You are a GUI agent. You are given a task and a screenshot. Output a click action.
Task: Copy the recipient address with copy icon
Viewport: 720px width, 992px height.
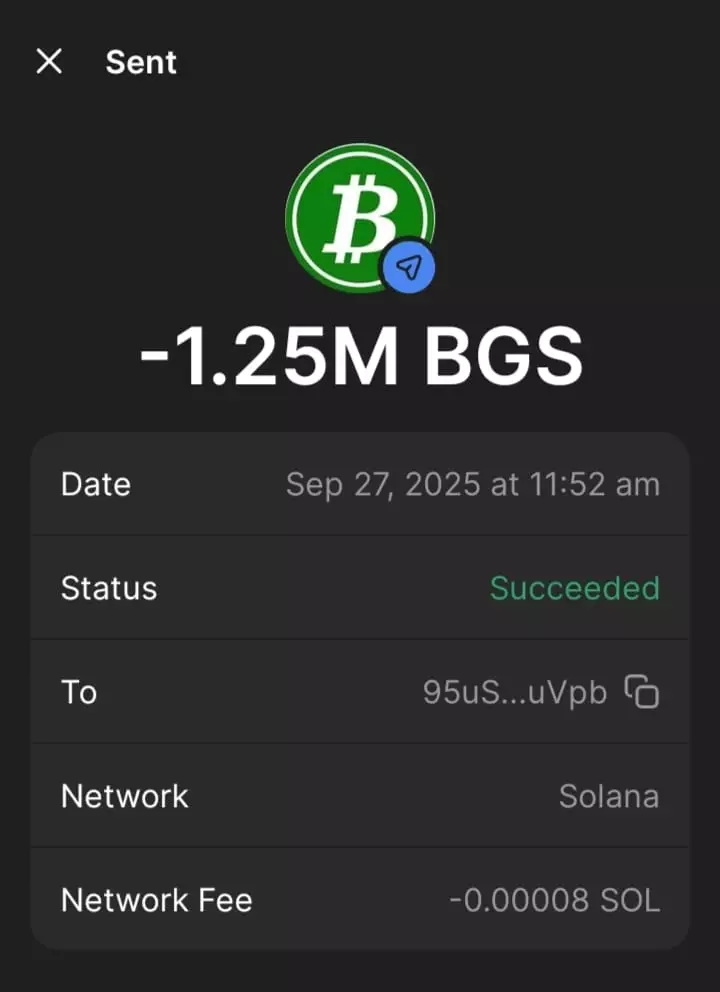pos(642,691)
